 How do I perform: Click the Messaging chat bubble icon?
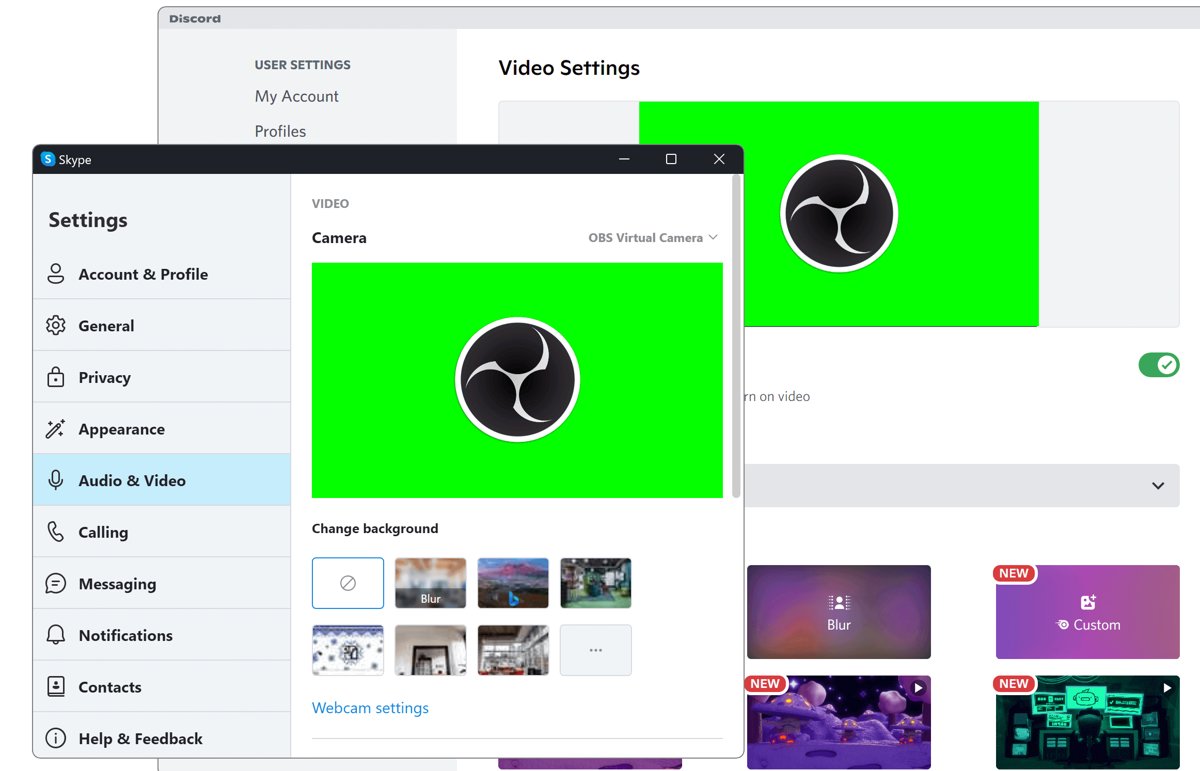[56, 584]
